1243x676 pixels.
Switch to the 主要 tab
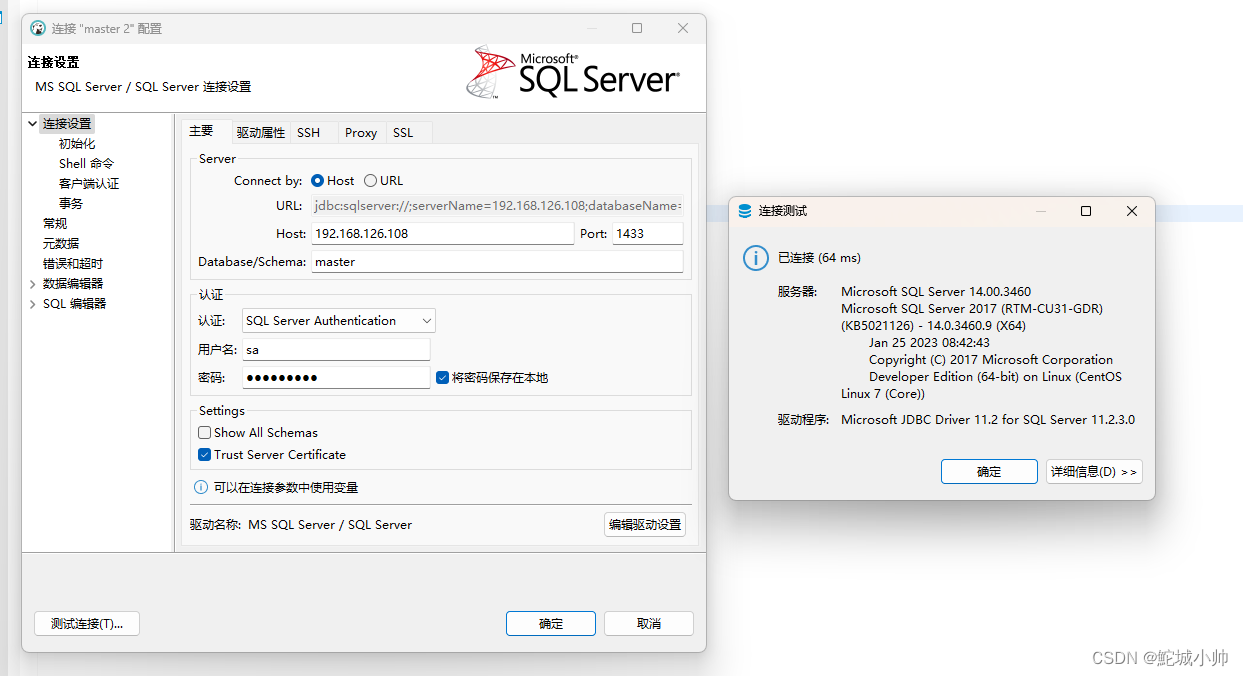tap(201, 131)
